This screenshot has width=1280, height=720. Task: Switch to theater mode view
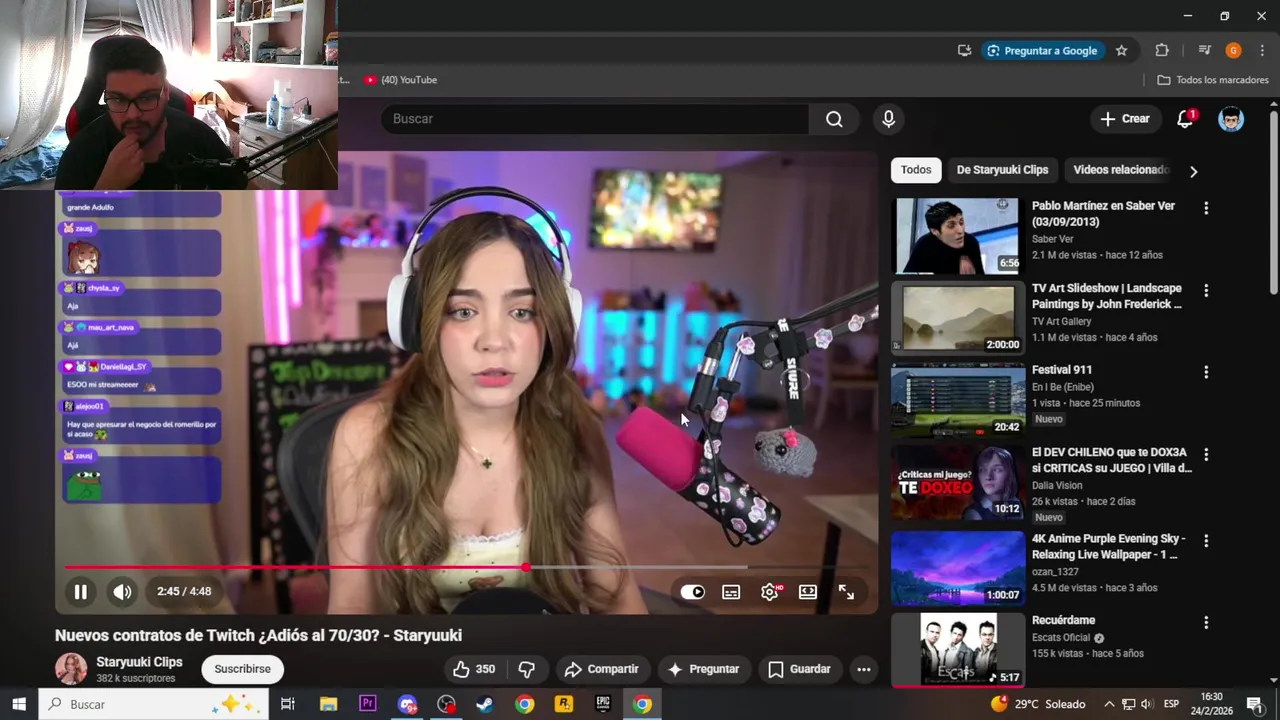point(808,592)
